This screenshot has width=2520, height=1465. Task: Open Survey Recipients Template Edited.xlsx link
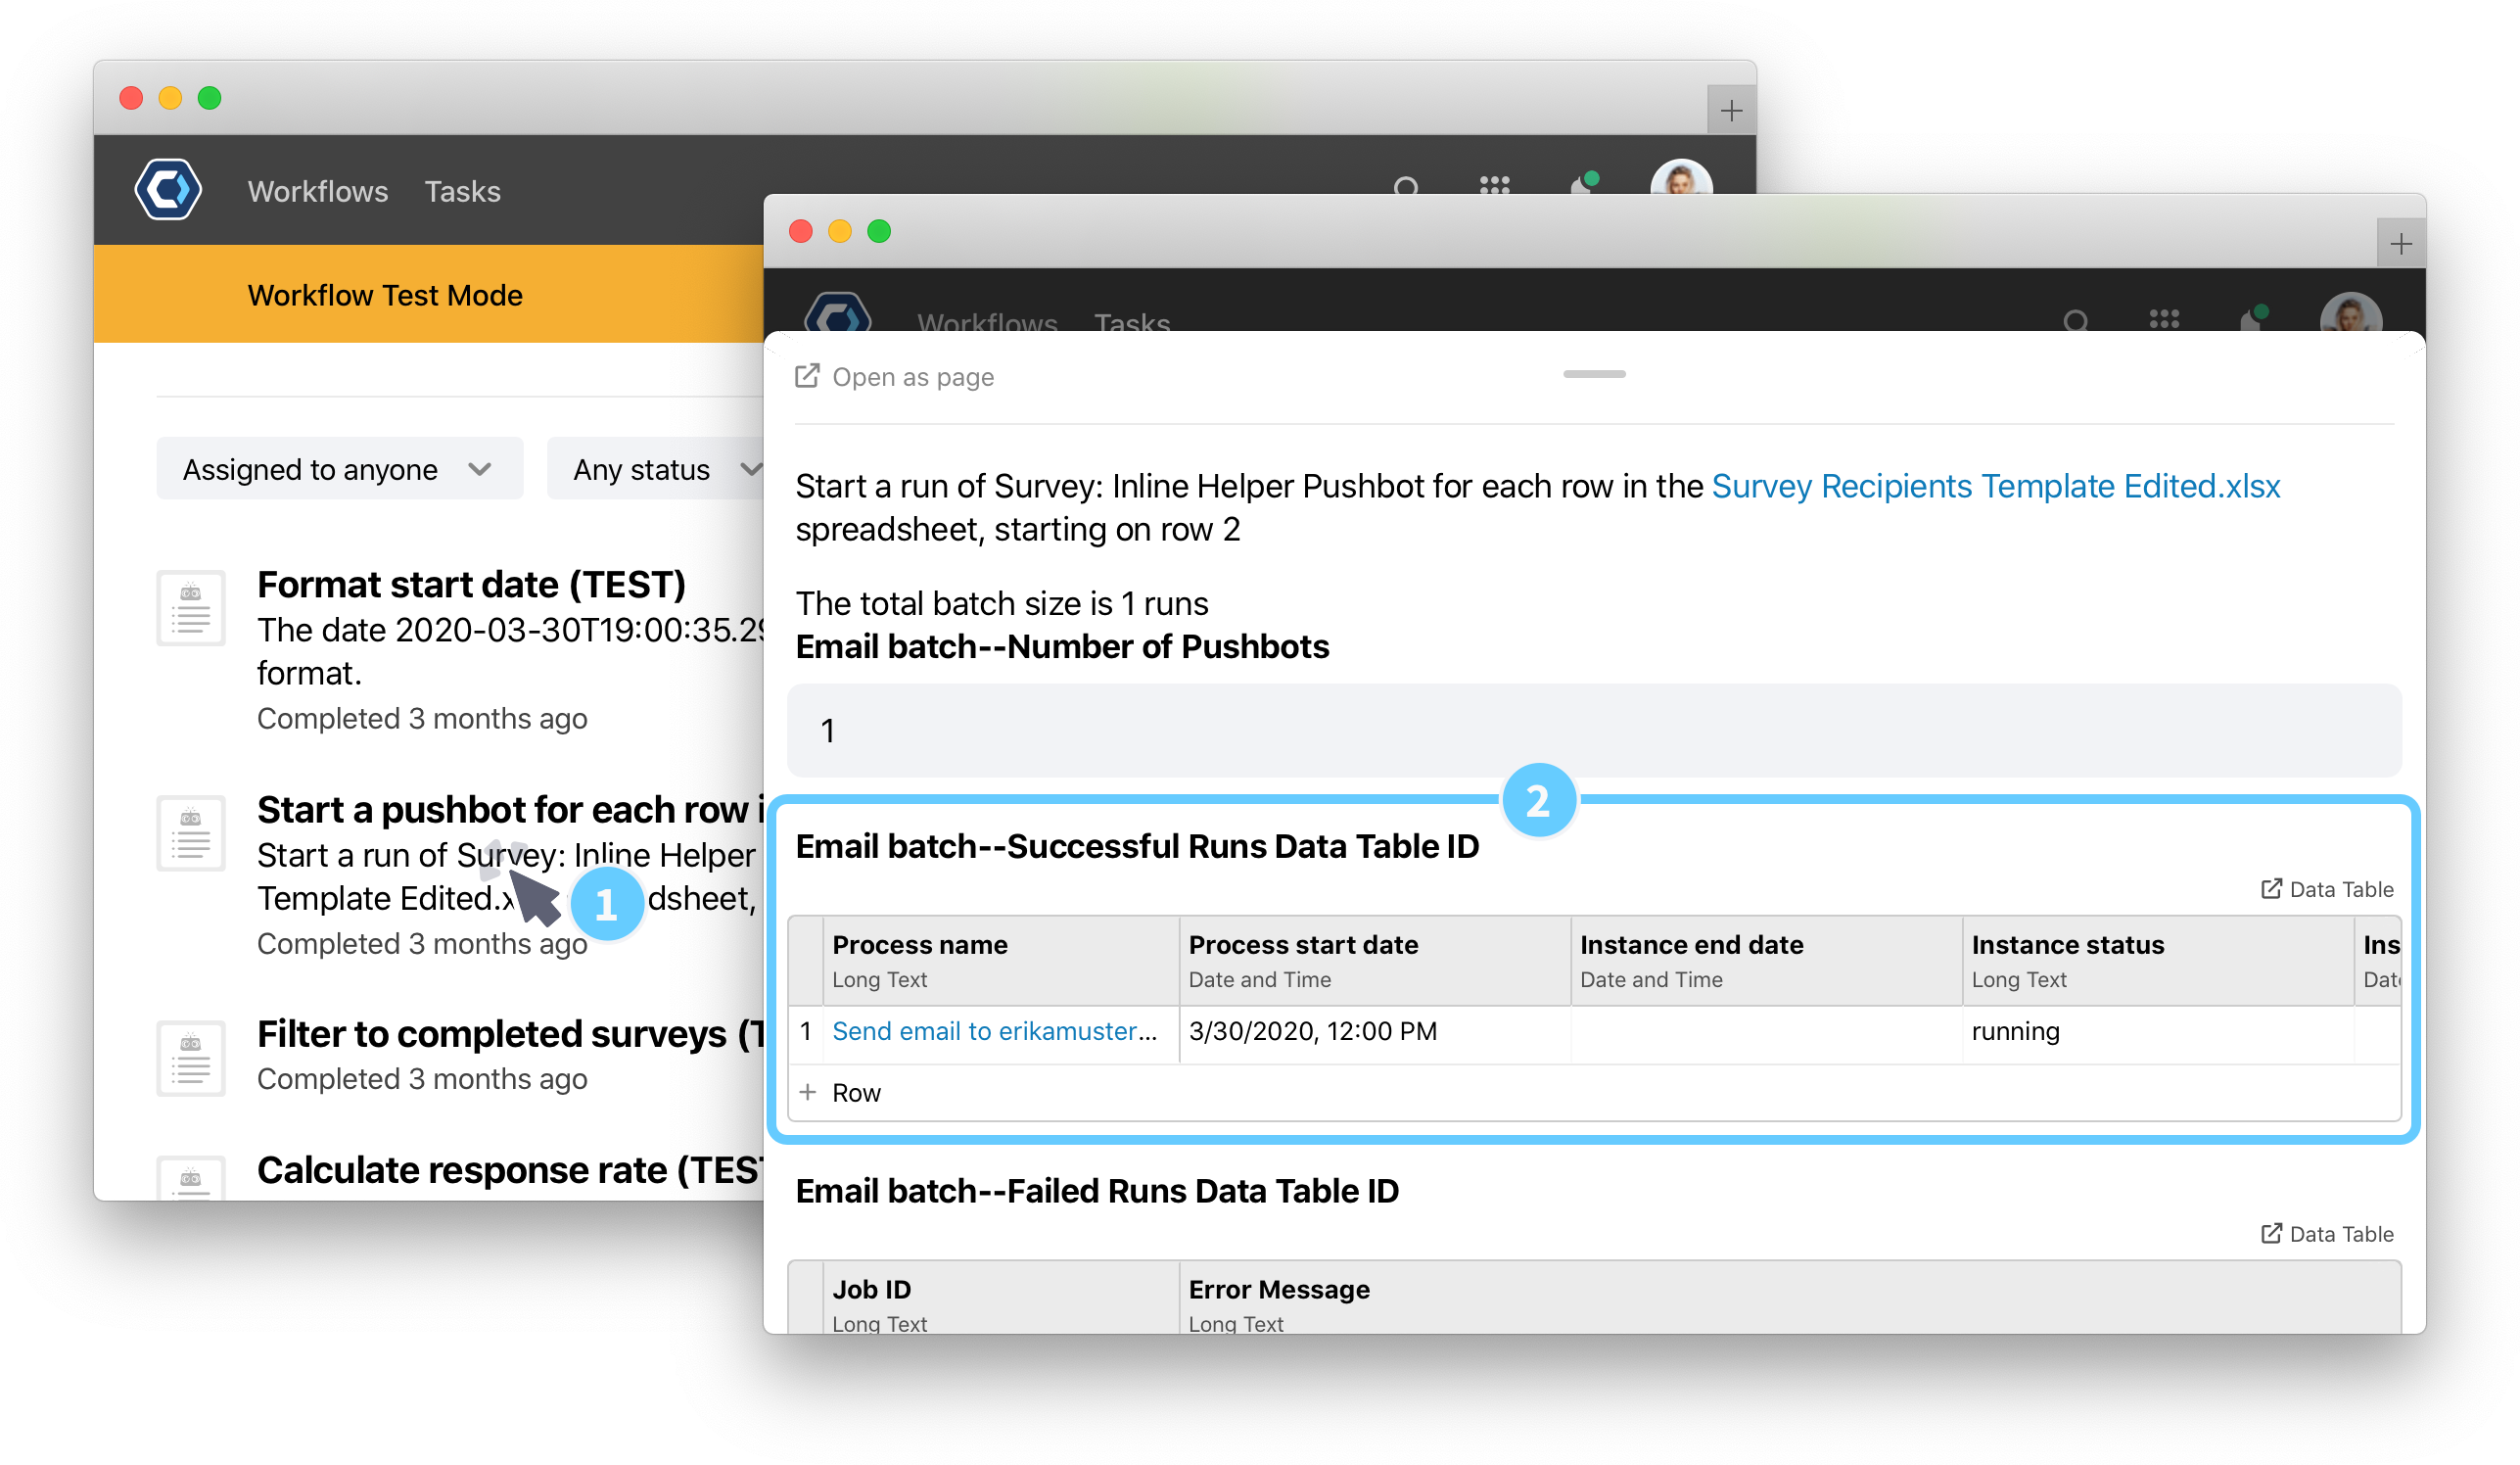(1995, 485)
